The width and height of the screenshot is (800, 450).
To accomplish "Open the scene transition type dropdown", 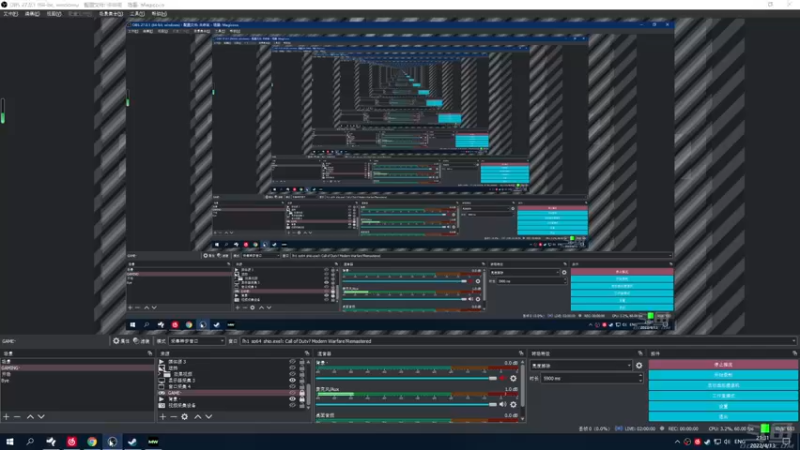I will coord(581,365).
